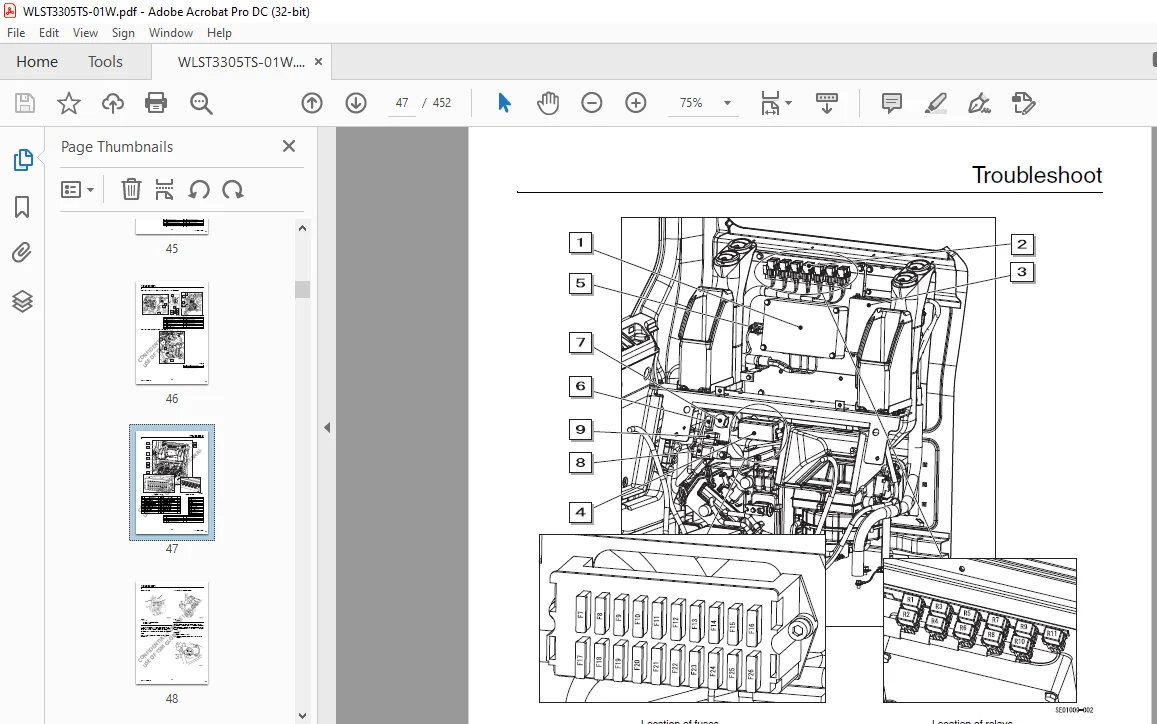Open the Help menu
The image size is (1157, 724).
[219, 32]
